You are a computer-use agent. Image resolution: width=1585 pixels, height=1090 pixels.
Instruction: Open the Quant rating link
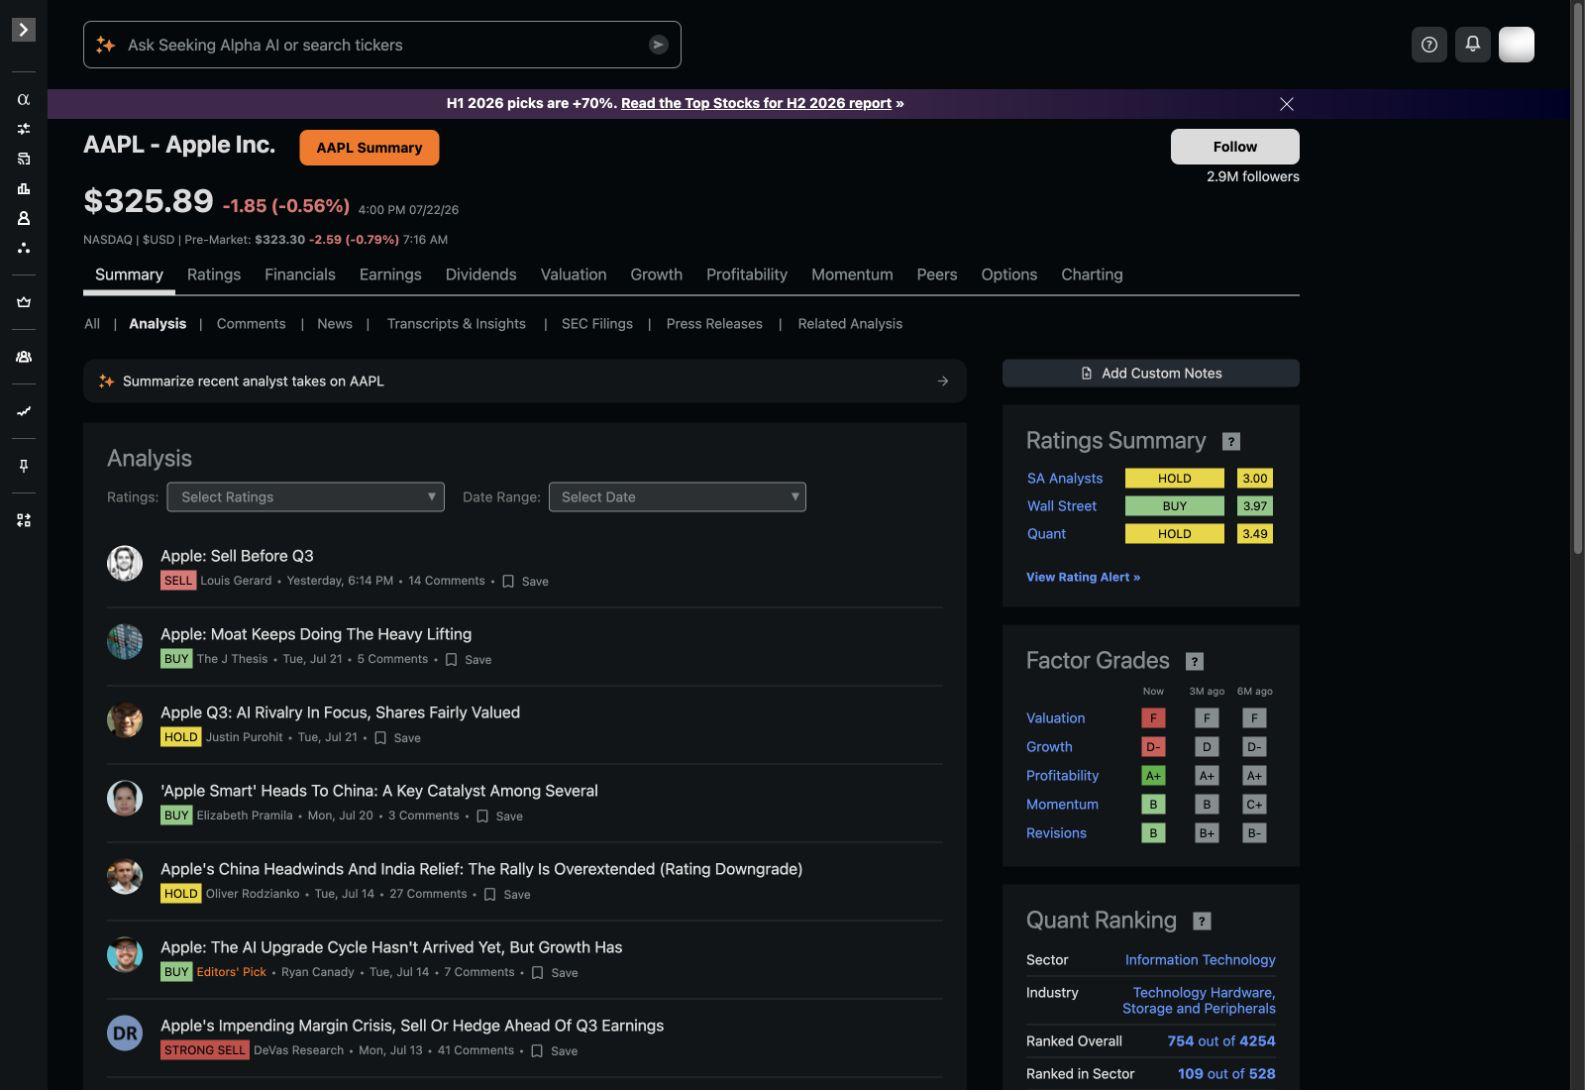pos(1046,534)
